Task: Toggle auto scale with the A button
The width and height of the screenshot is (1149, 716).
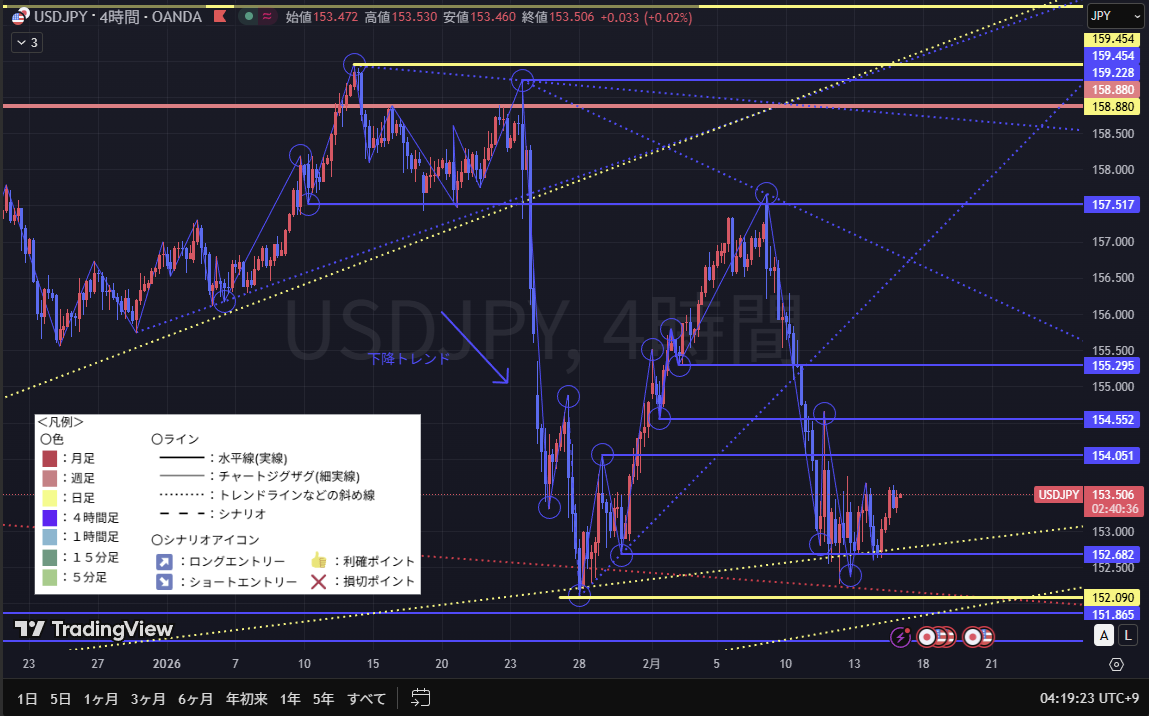Action: 1105,635
